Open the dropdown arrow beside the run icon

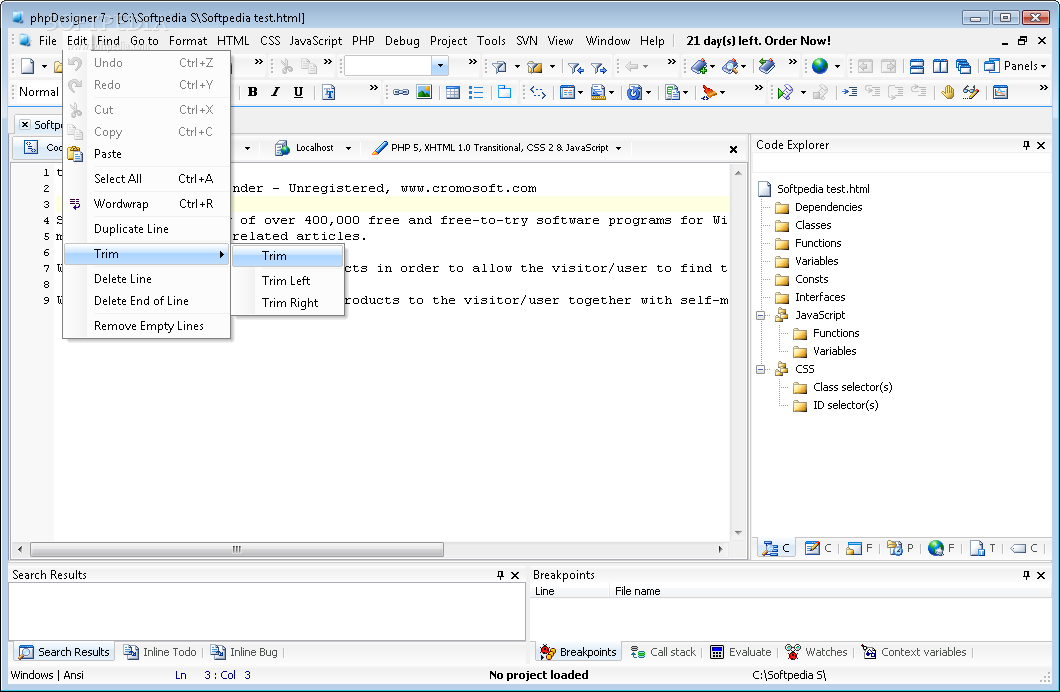pyautogui.click(x=803, y=93)
